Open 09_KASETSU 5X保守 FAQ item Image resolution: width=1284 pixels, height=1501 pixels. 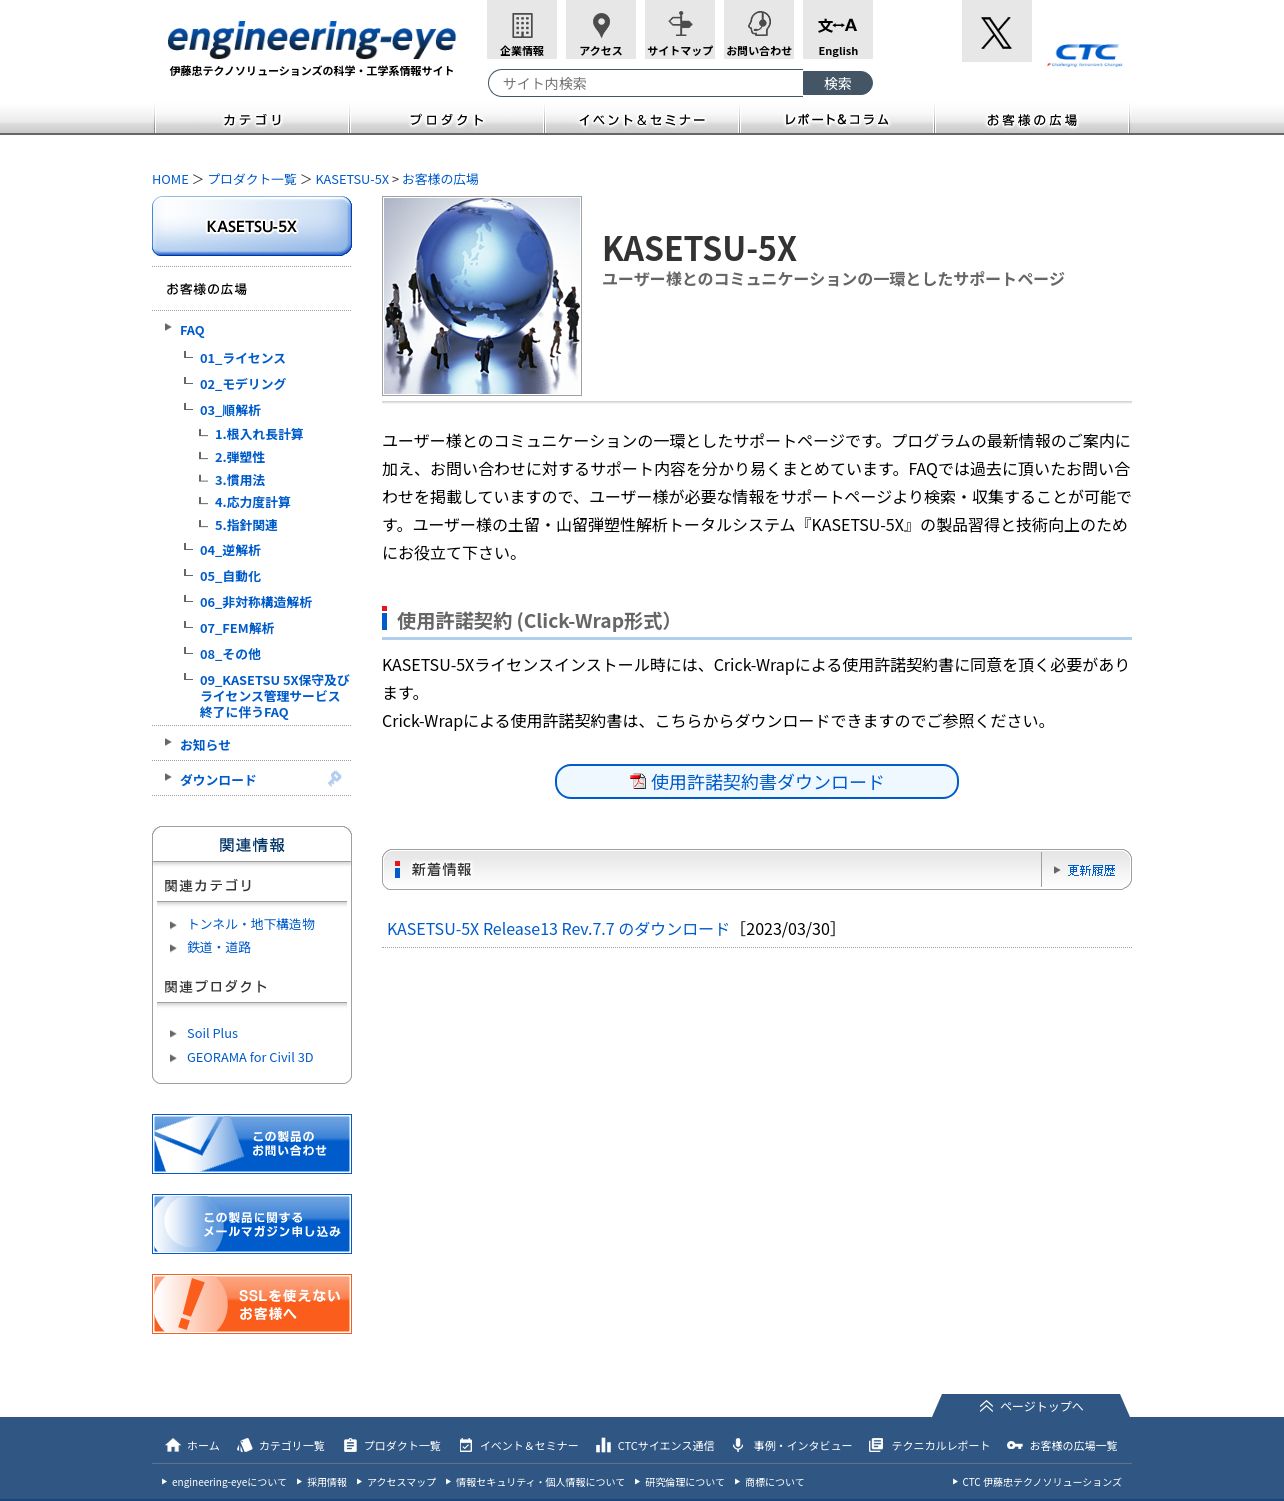pos(274,696)
